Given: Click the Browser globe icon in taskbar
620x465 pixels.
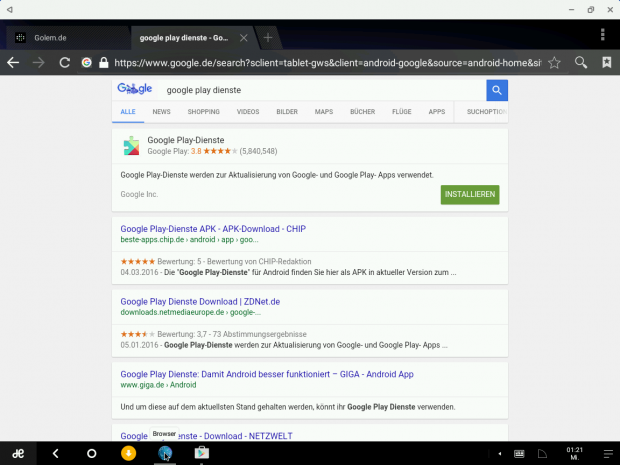Looking at the screenshot, I should coord(165,453).
